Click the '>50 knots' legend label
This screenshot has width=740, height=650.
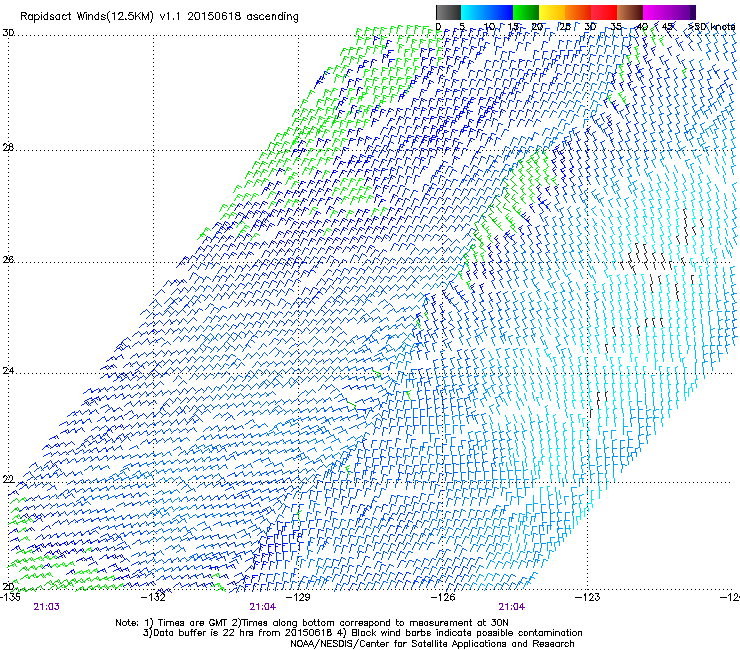pyautogui.click(x=712, y=27)
